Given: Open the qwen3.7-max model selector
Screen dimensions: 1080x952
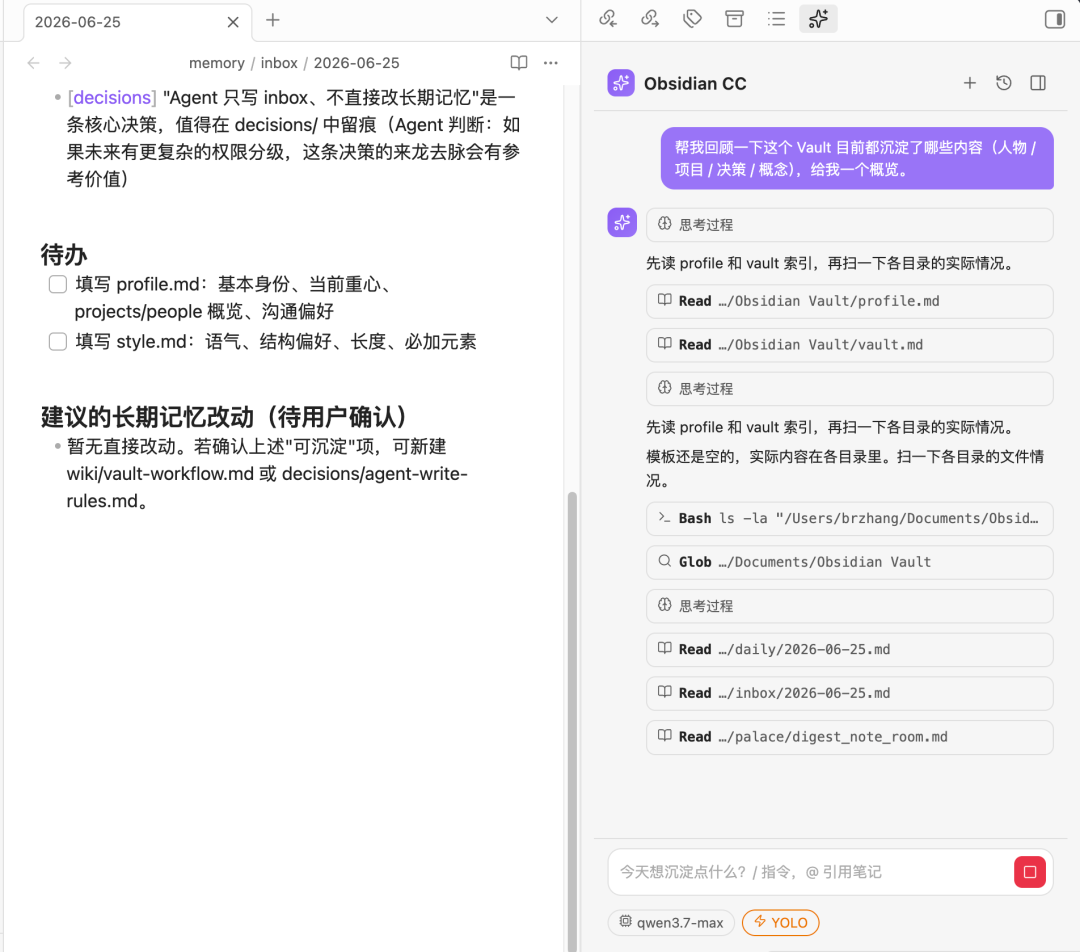Looking at the screenshot, I should pos(671,922).
